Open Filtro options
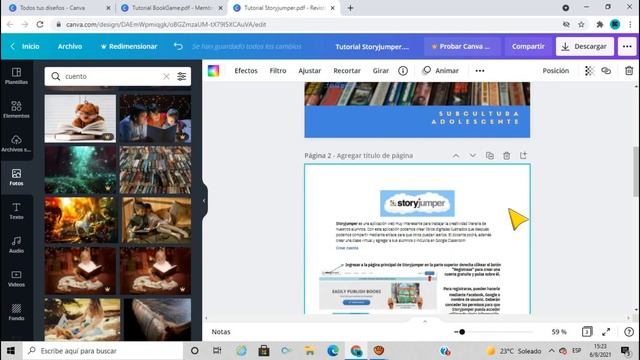The width and height of the screenshot is (640, 360). point(278,71)
